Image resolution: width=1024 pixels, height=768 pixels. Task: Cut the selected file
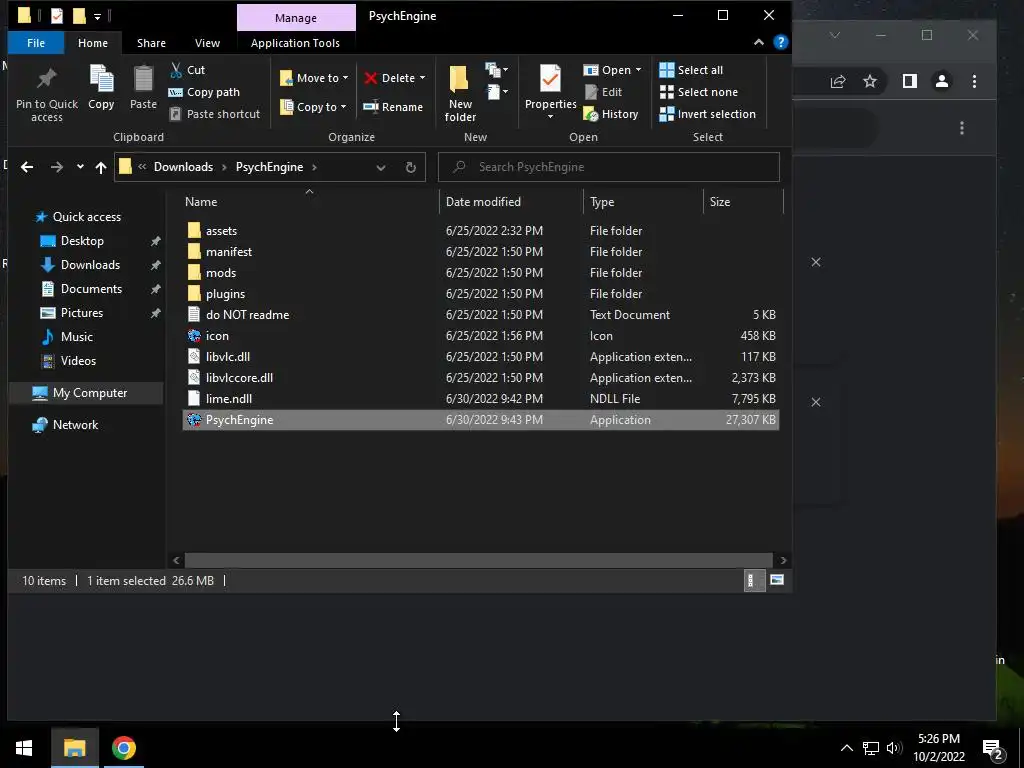coord(187,70)
